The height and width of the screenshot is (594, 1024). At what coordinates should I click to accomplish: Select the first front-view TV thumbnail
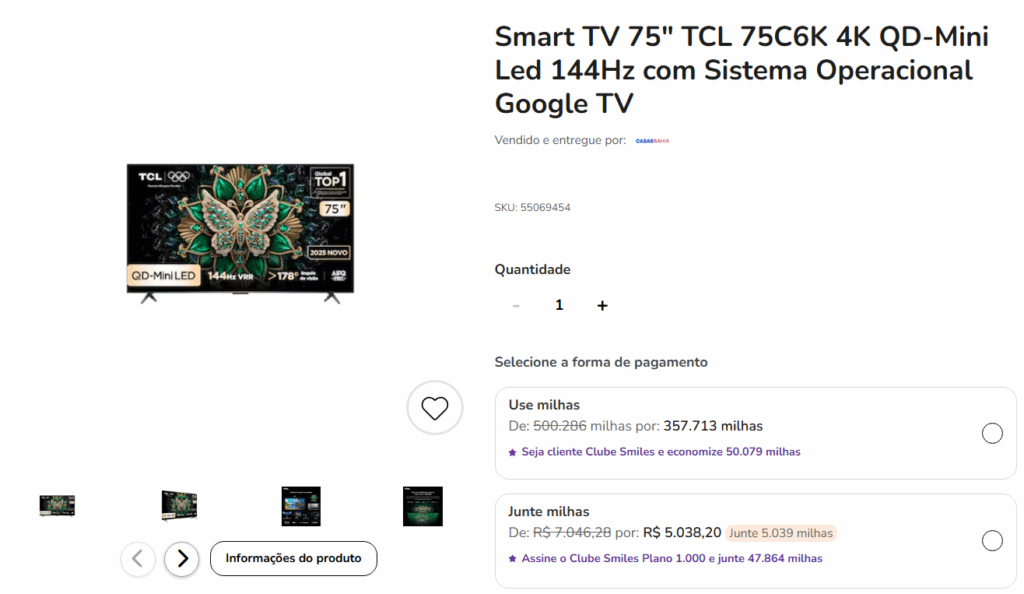click(57, 506)
